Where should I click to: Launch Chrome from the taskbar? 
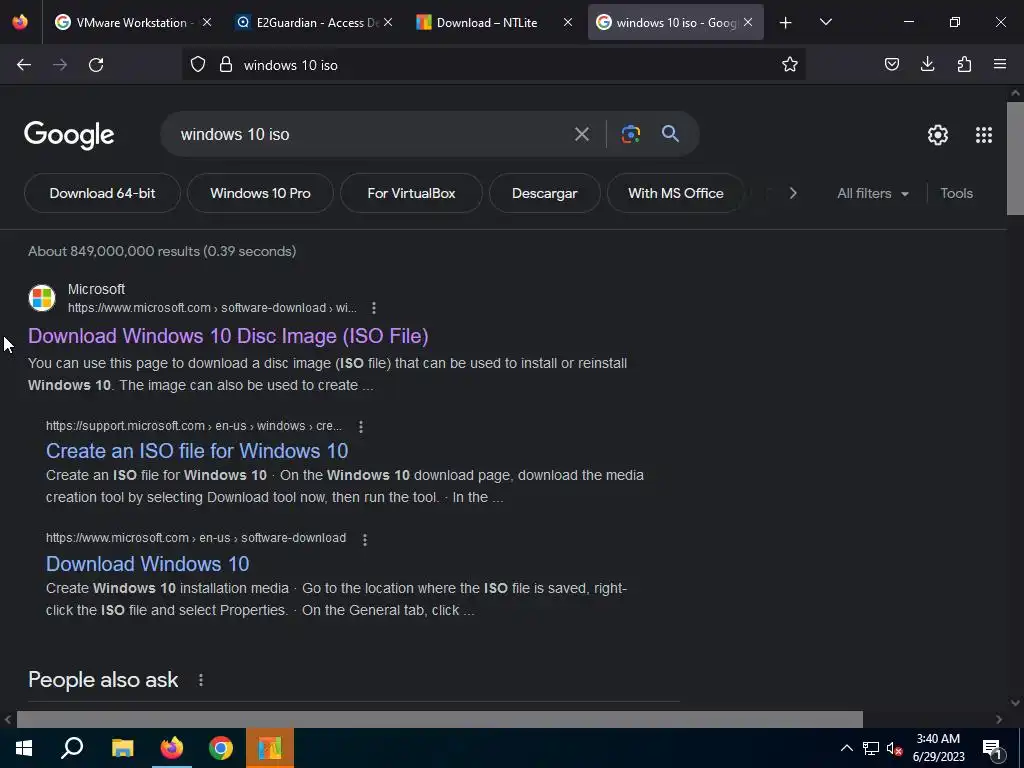(x=221, y=747)
